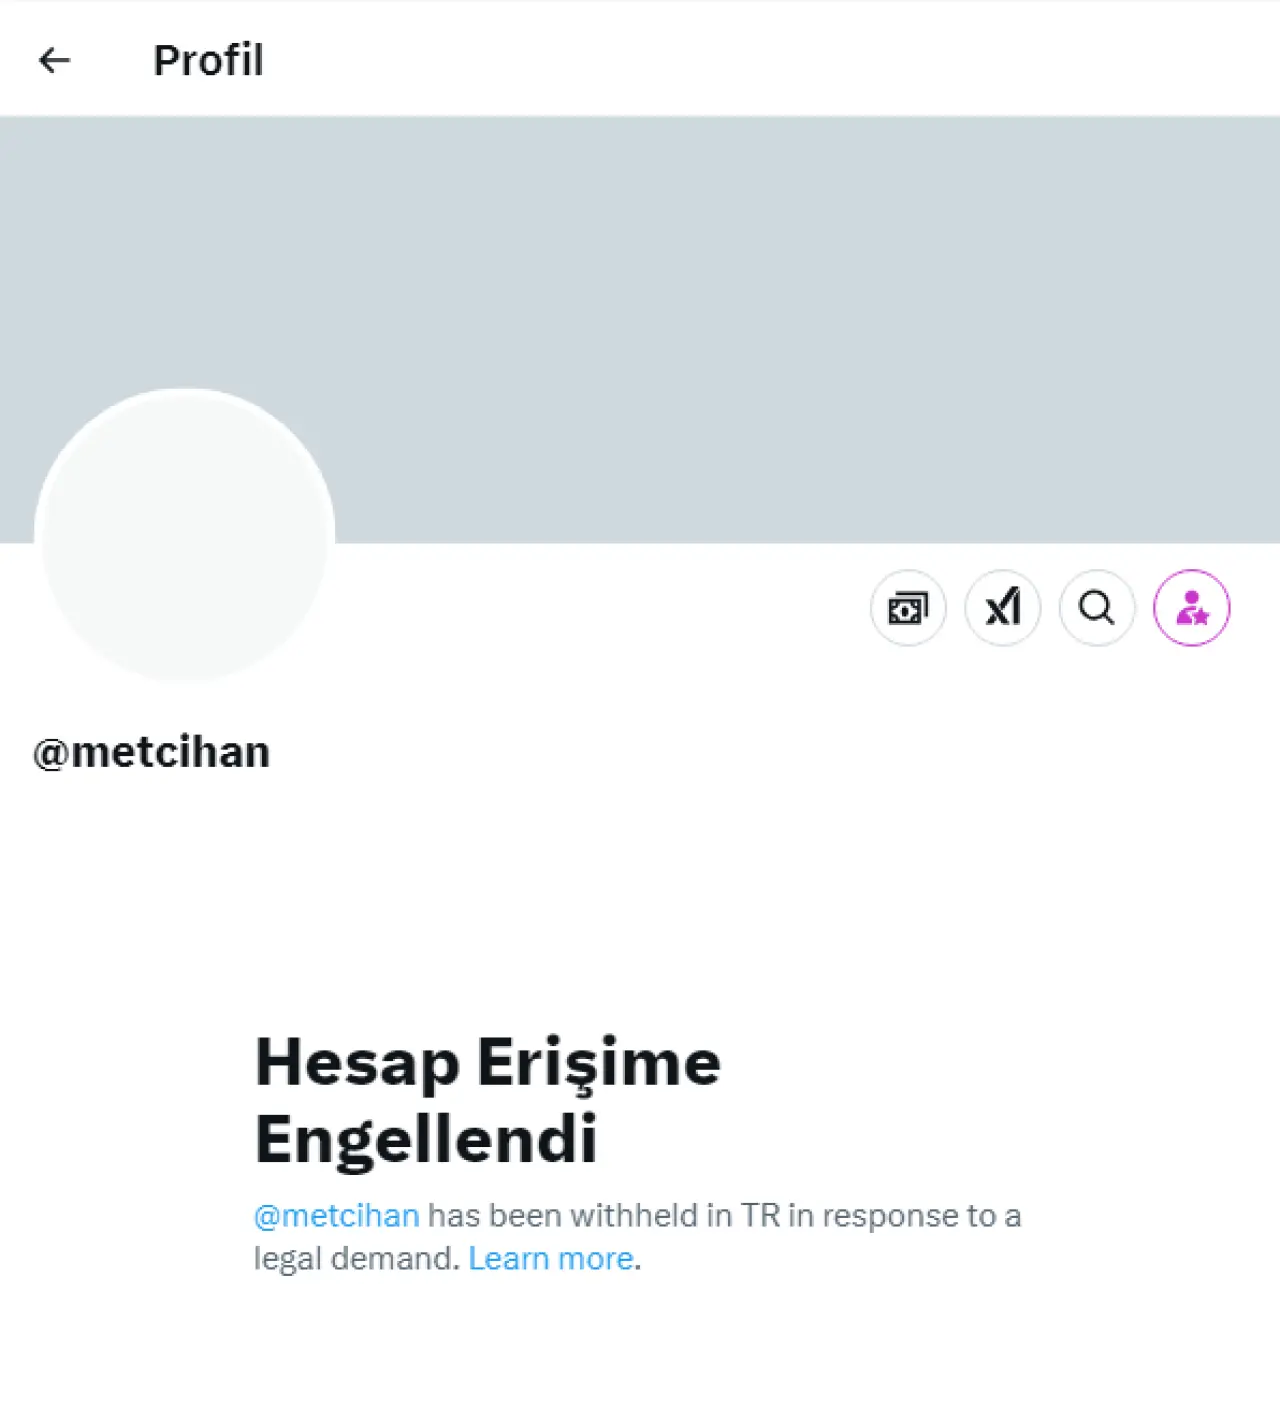Click the word "Erişime" in the heading
1280x1422 pixels.
click(598, 1062)
